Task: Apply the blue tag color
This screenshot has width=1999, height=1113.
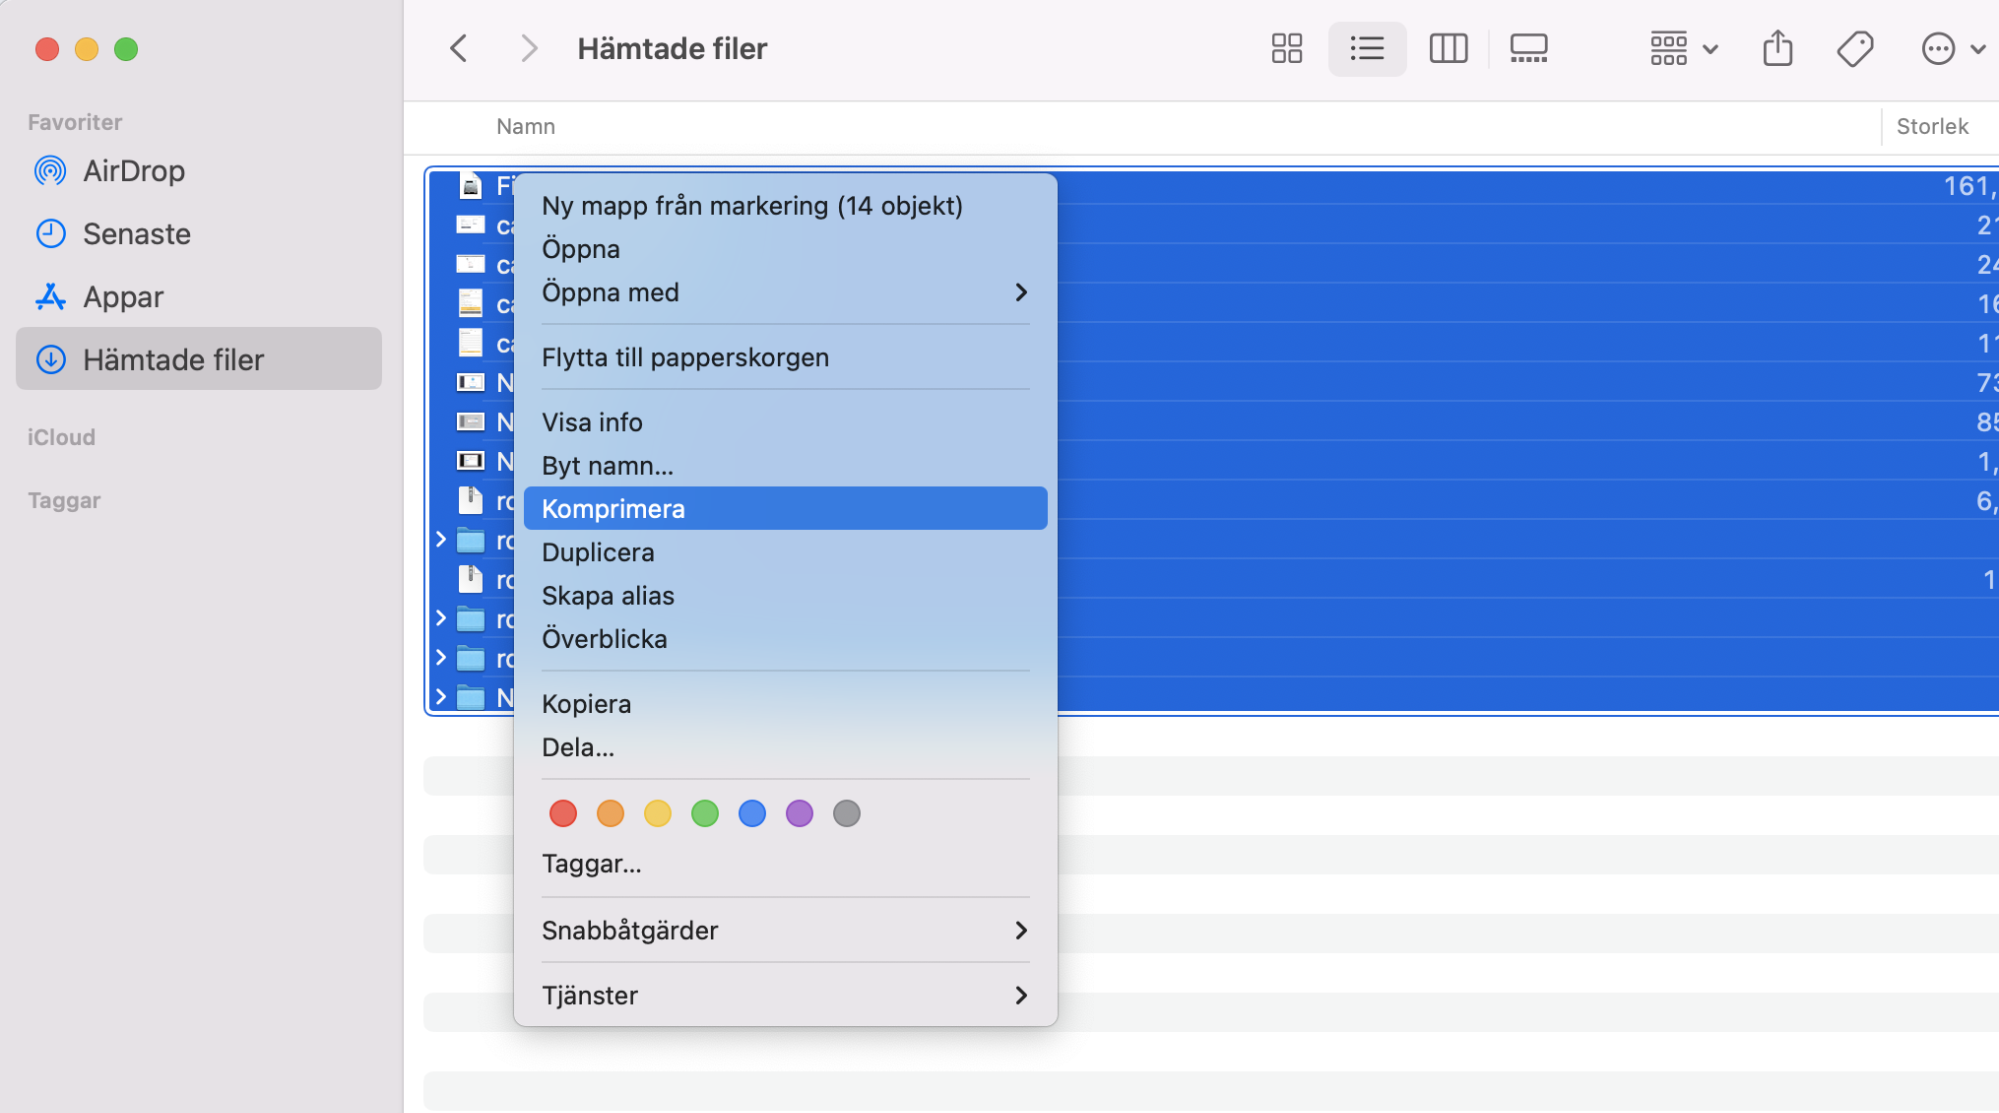Action: (x=752, y=813)
